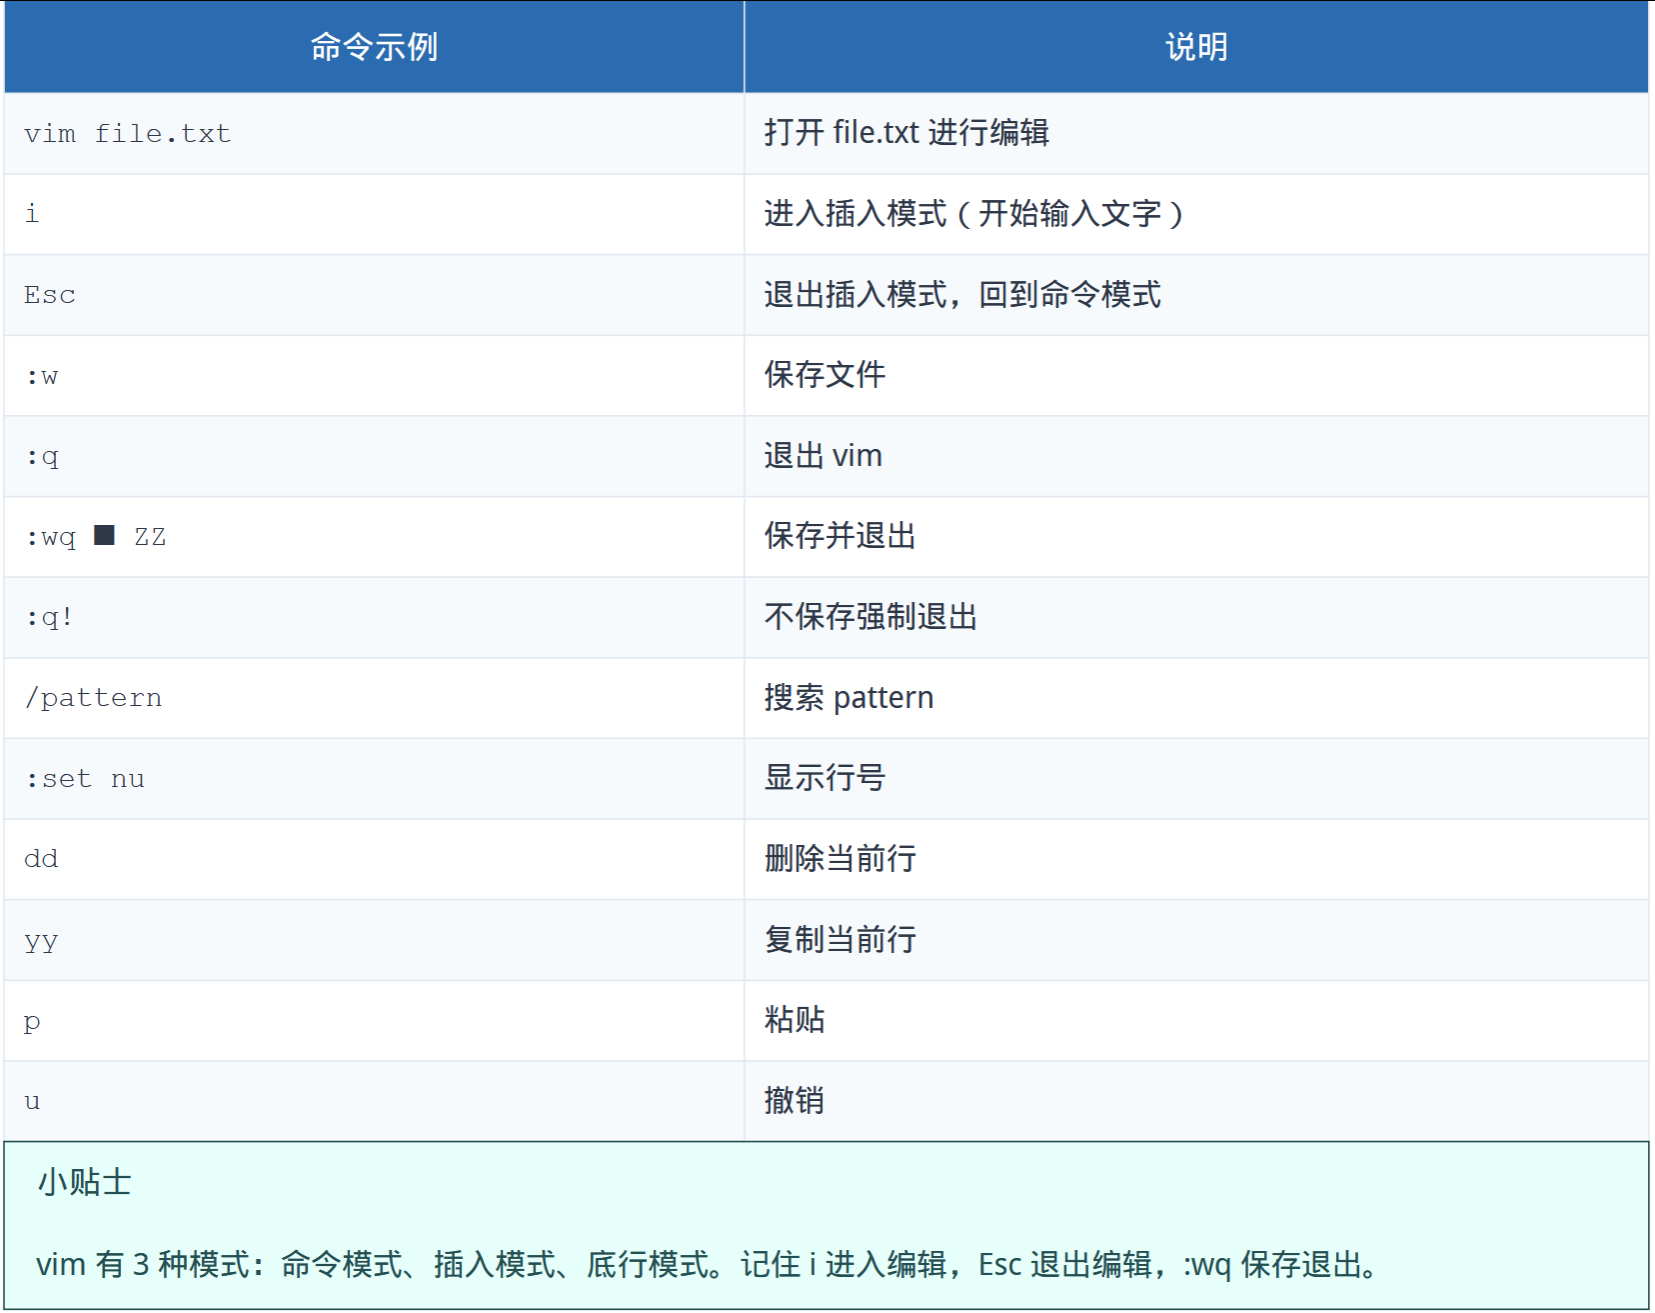Click the description '删除当前行'
1655x1313 pixels.
click(840, 859)
